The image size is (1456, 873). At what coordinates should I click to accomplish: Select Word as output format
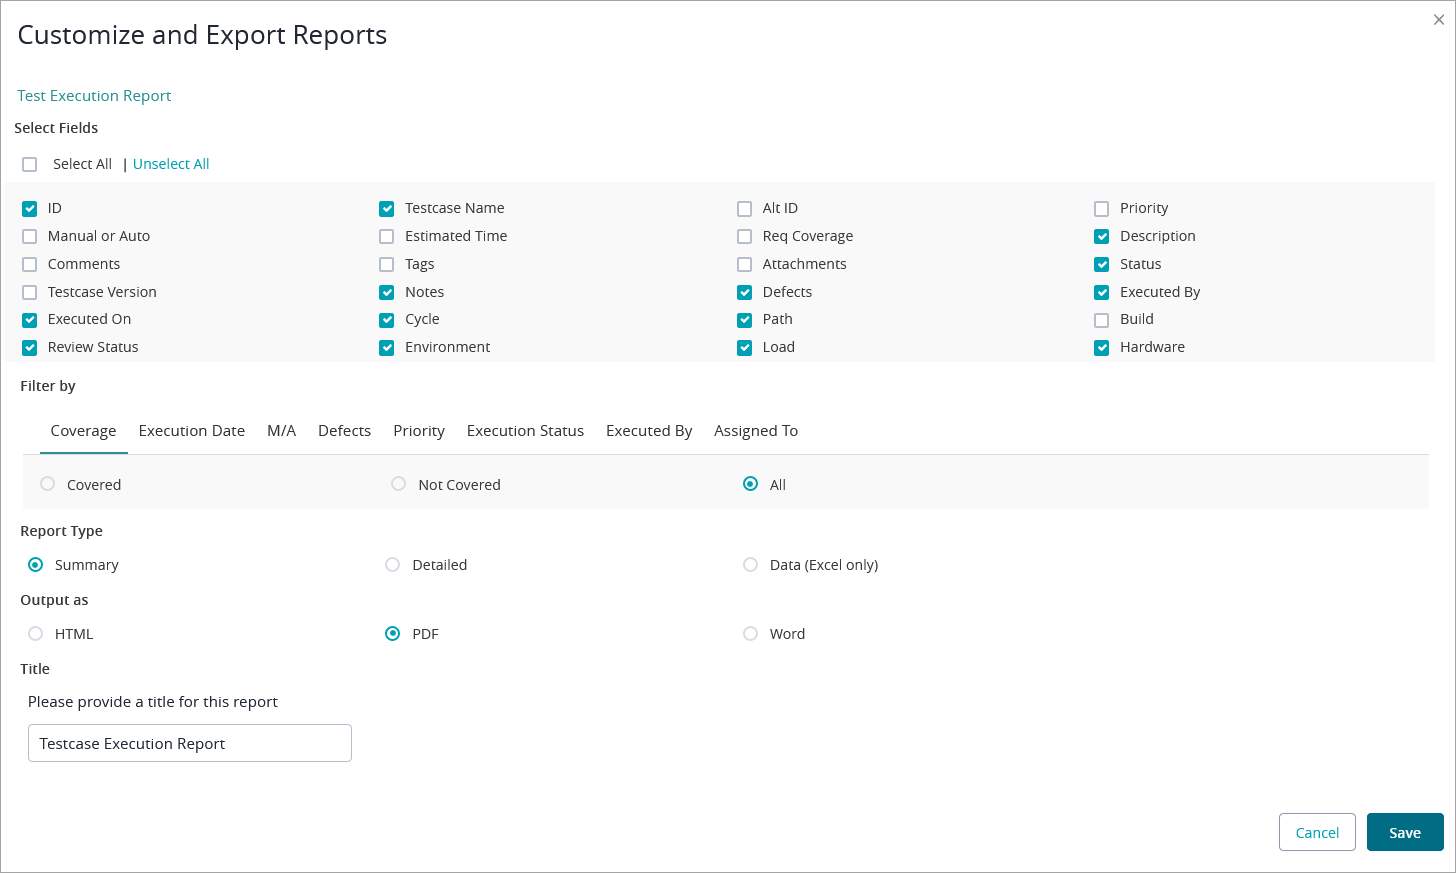coord(750,634)
